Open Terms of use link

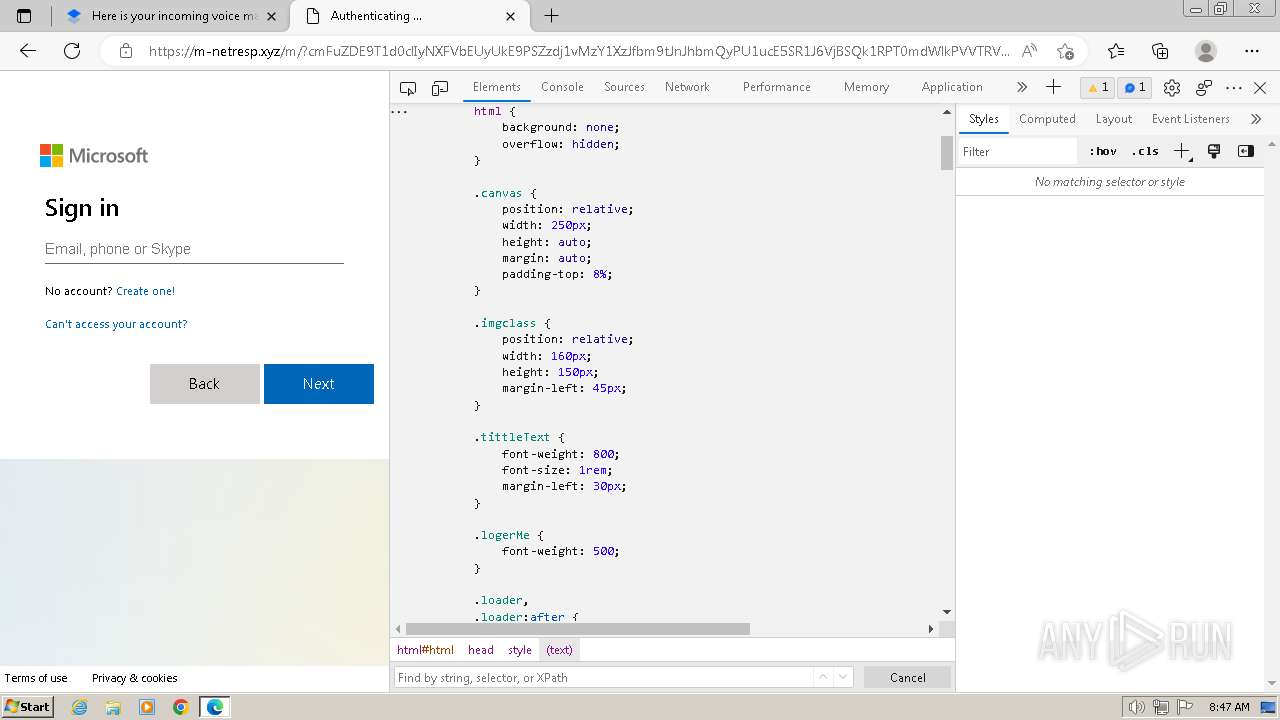coord(36,678)
